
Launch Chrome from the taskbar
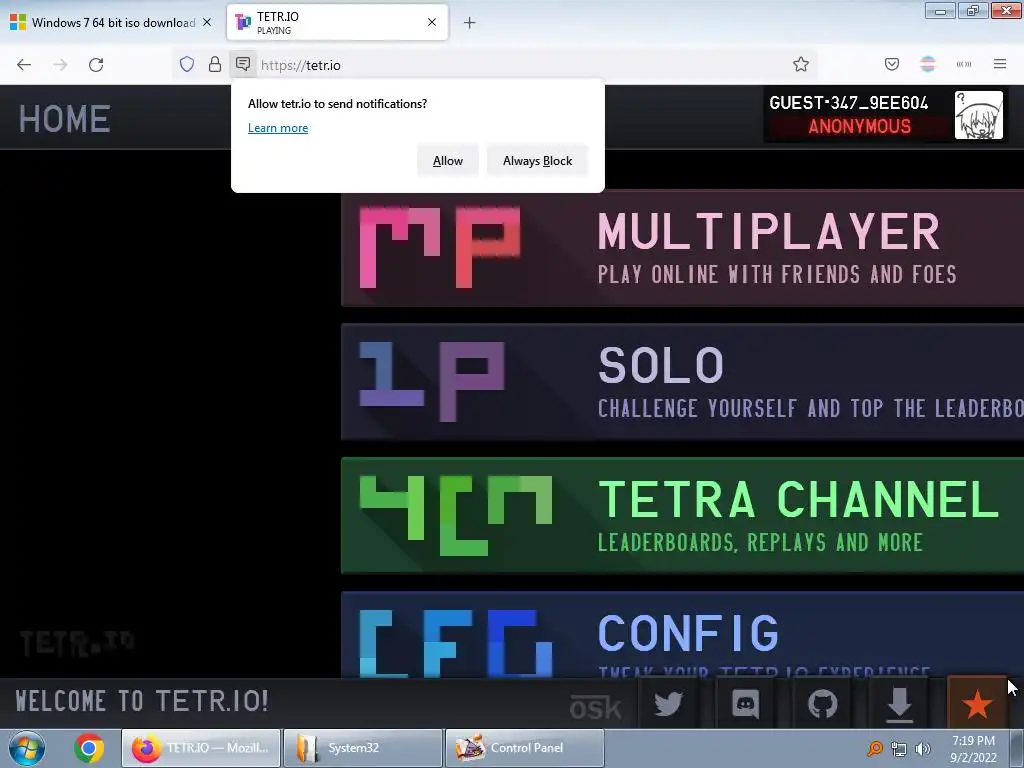[89, 748]
